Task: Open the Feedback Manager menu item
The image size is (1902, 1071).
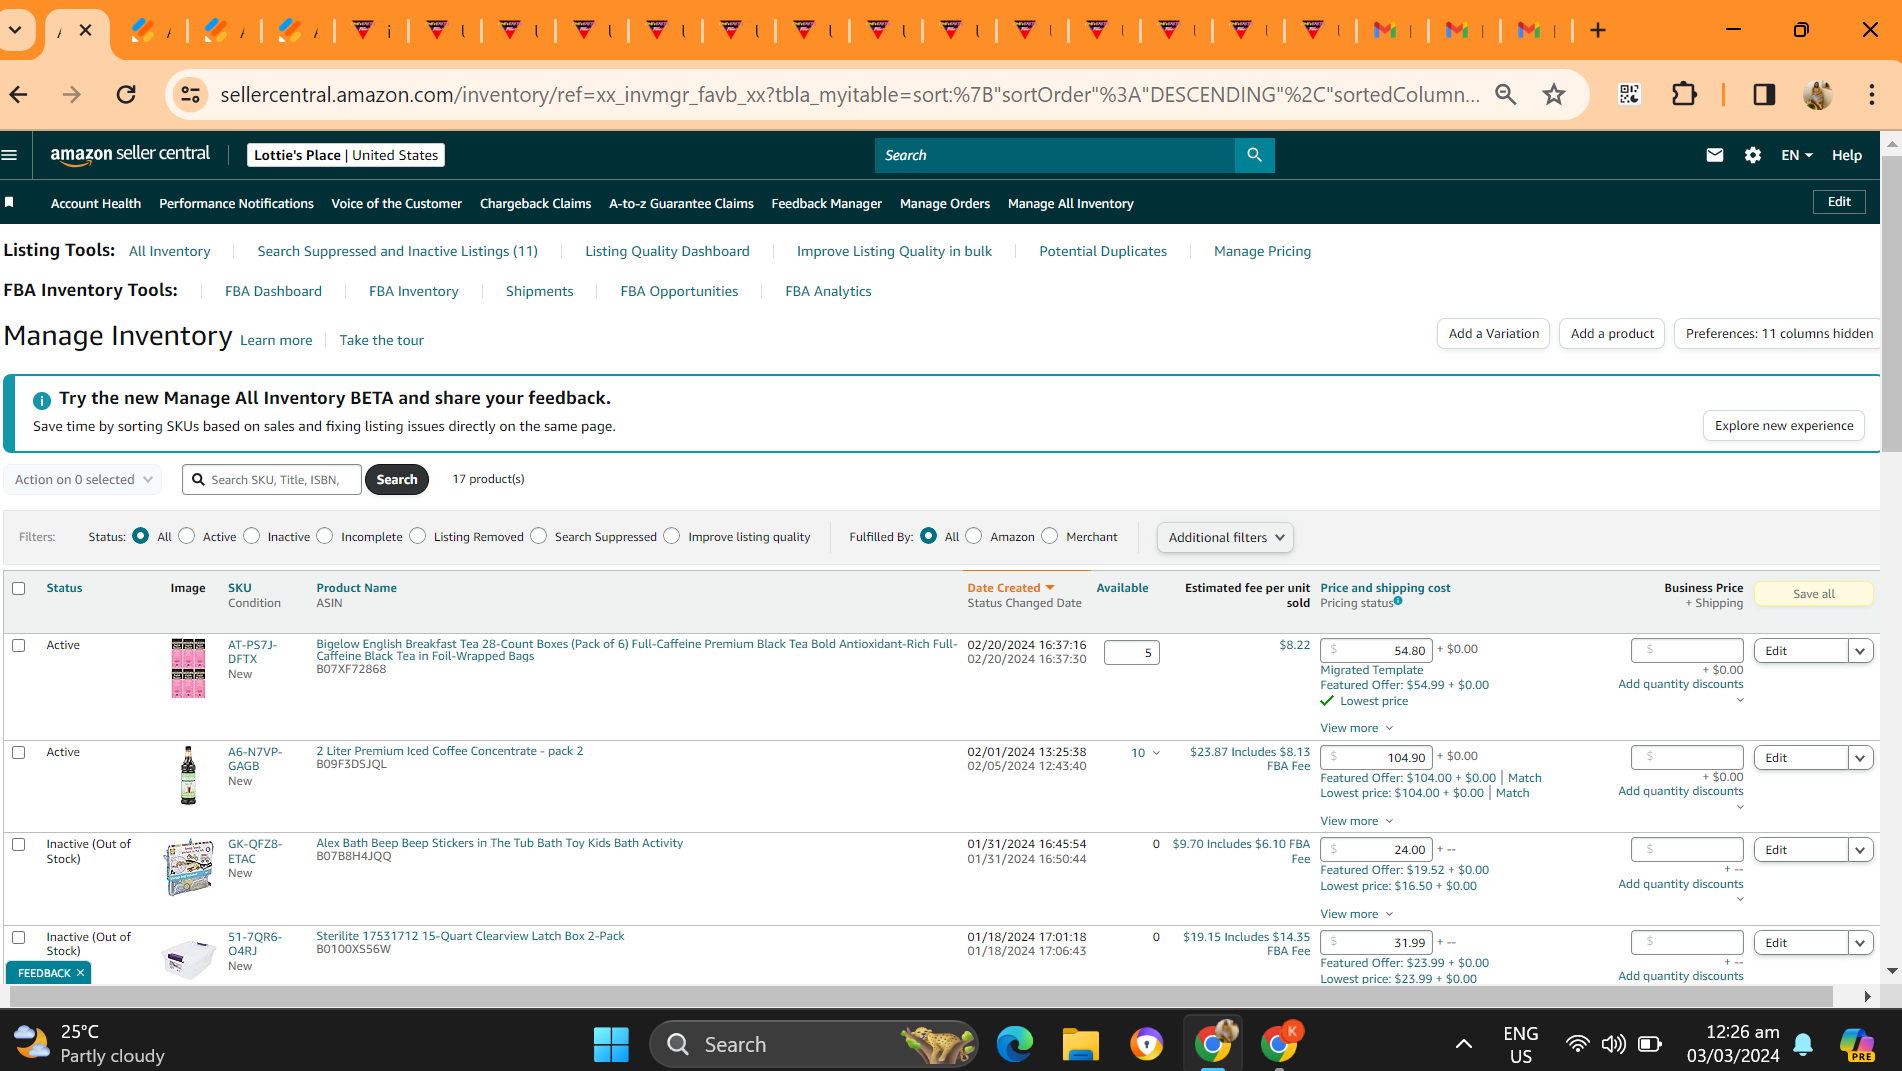Action: pyautogui.click(x=826, y=203)
